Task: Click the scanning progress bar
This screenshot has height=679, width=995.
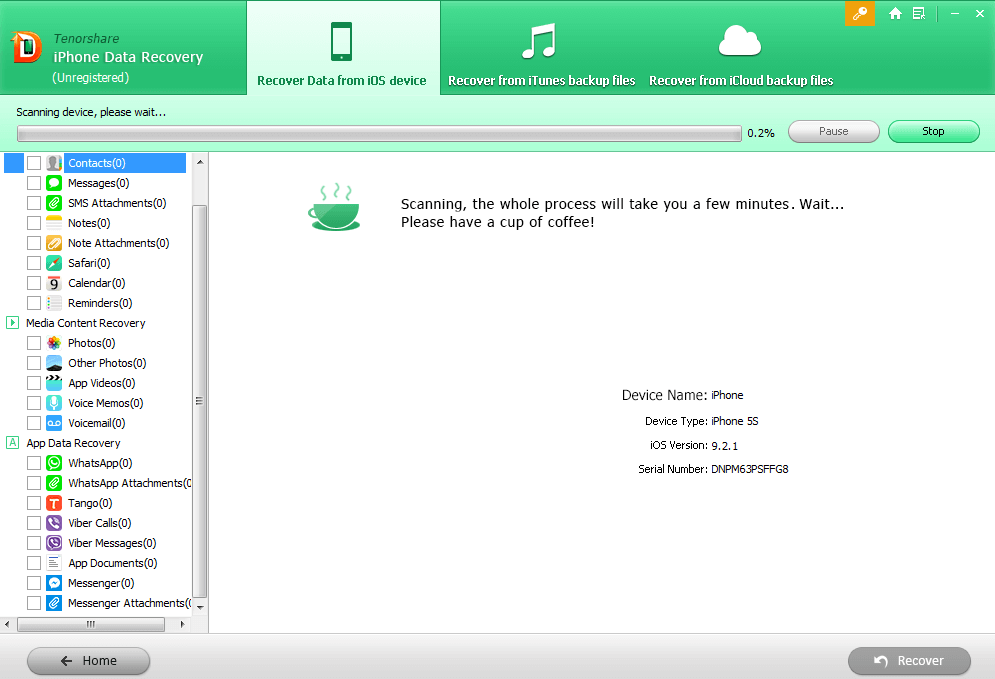Action: (379, 133)
